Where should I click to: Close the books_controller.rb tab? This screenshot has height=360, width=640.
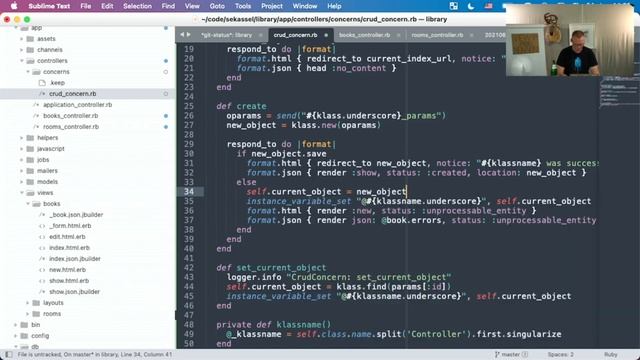pos(398,35)
